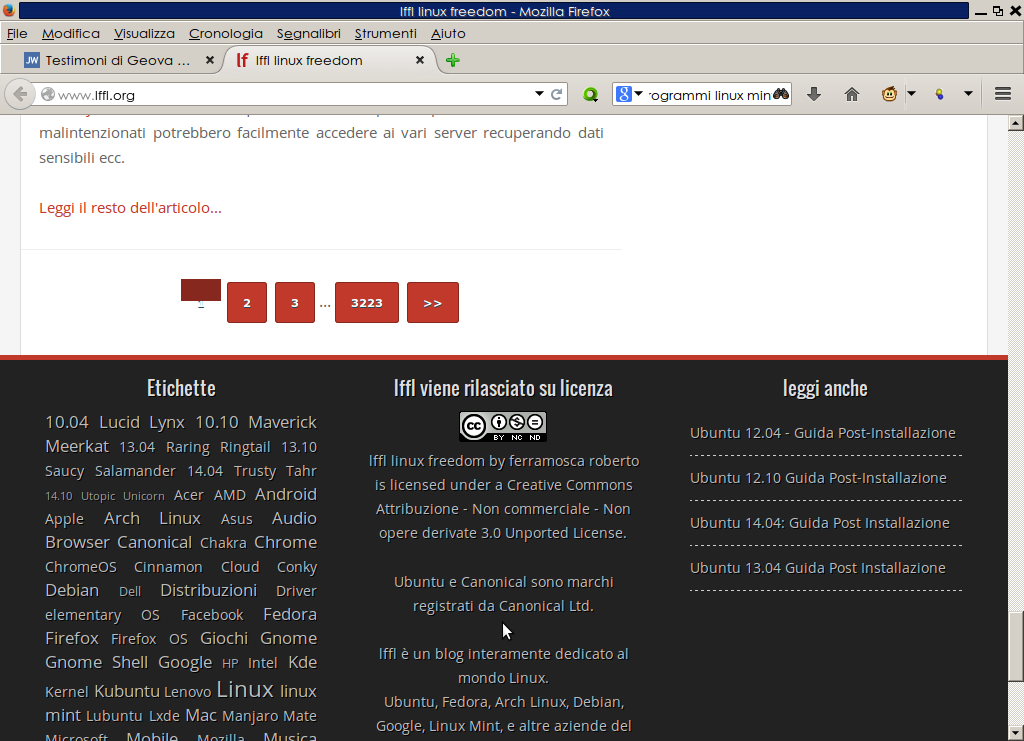
Task: Open the File menu
Action: coord(17,33)
